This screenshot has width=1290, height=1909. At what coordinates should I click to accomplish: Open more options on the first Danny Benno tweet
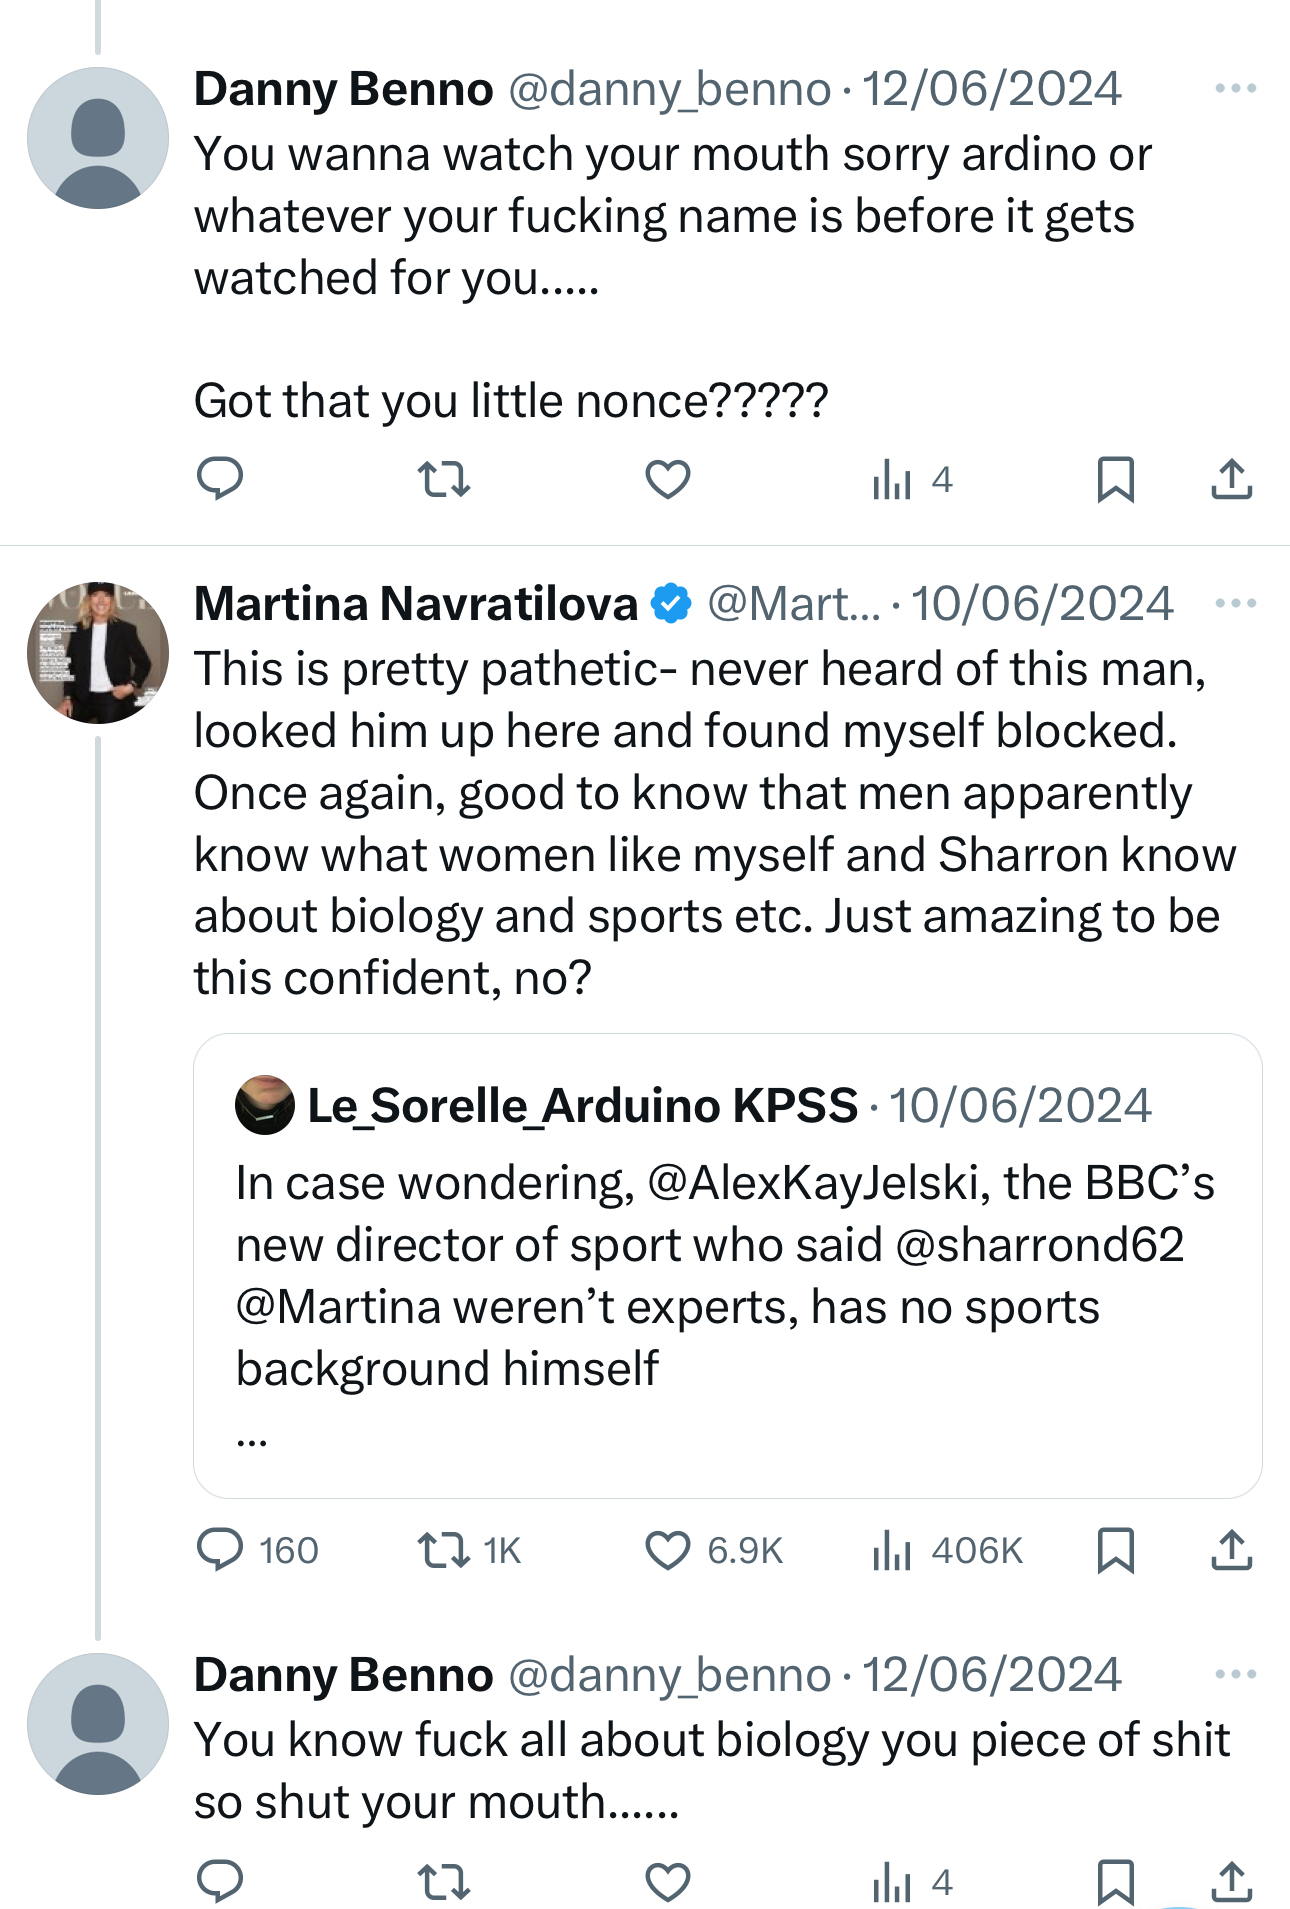1235,89
